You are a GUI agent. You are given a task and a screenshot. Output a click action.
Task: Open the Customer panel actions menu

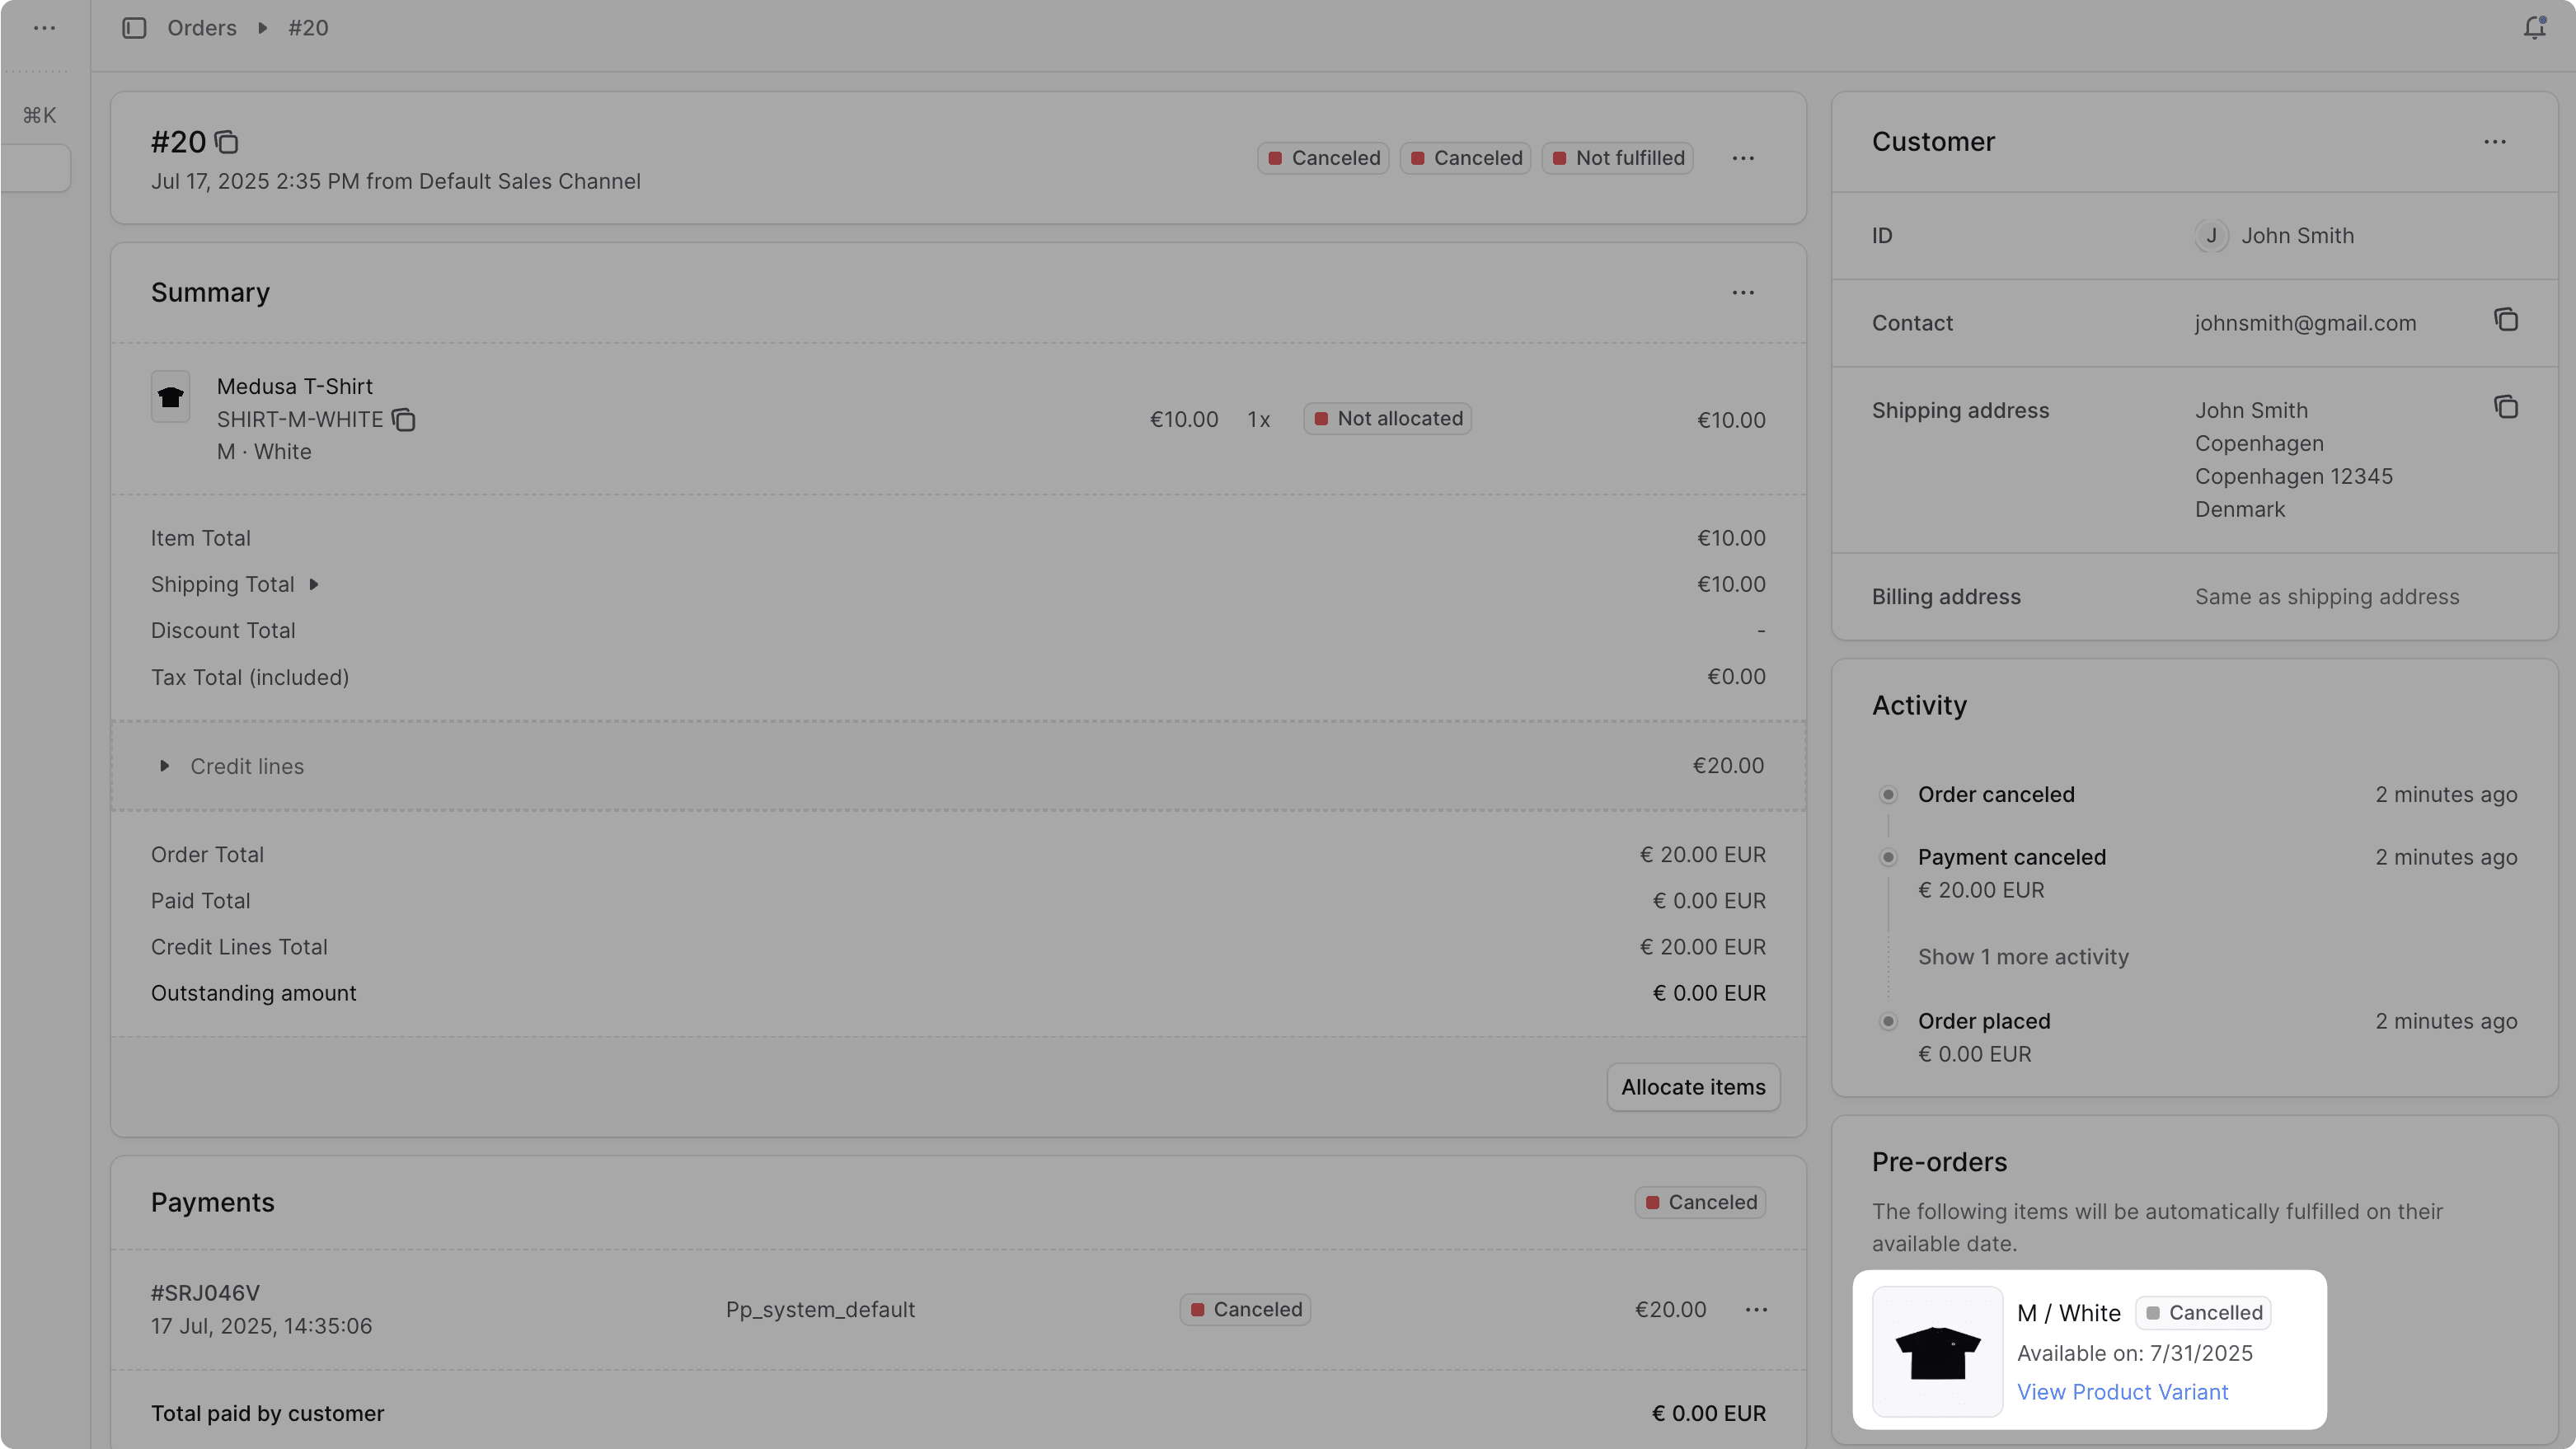pos(2495,142)
